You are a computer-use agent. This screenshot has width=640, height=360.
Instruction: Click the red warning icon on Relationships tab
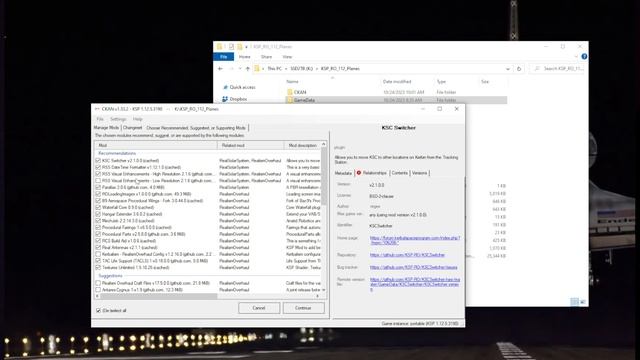[x=359, y=173]
